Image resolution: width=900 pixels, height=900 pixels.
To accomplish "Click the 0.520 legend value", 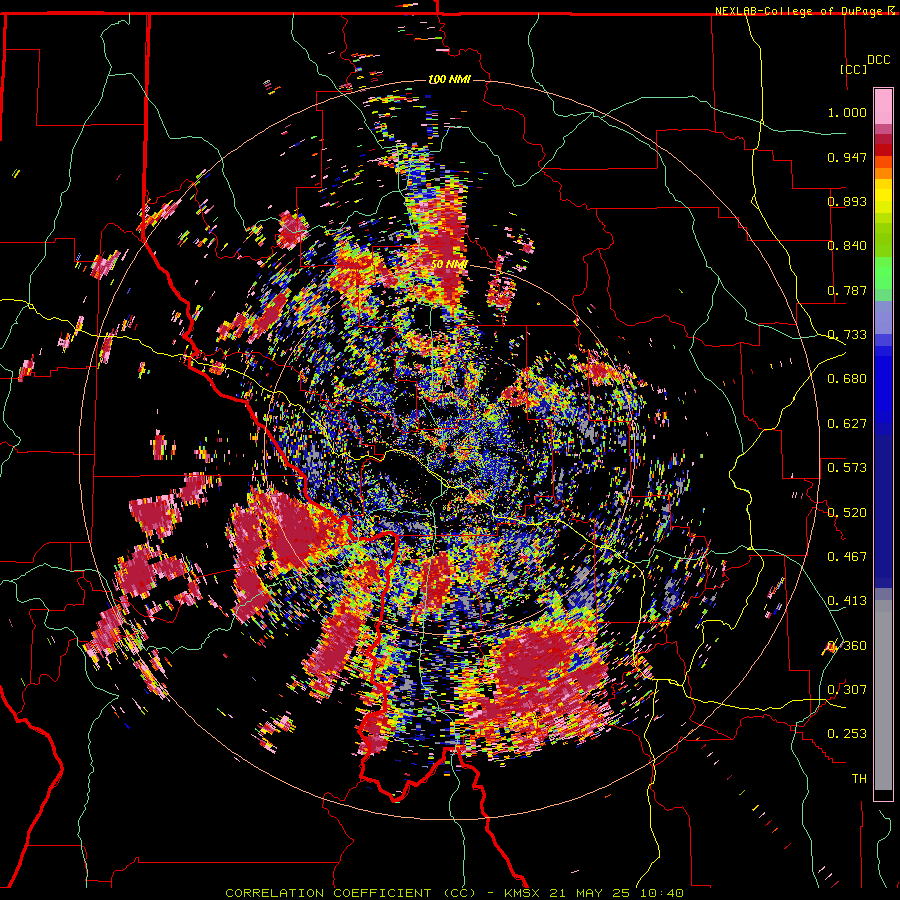I will click(847, 513).
